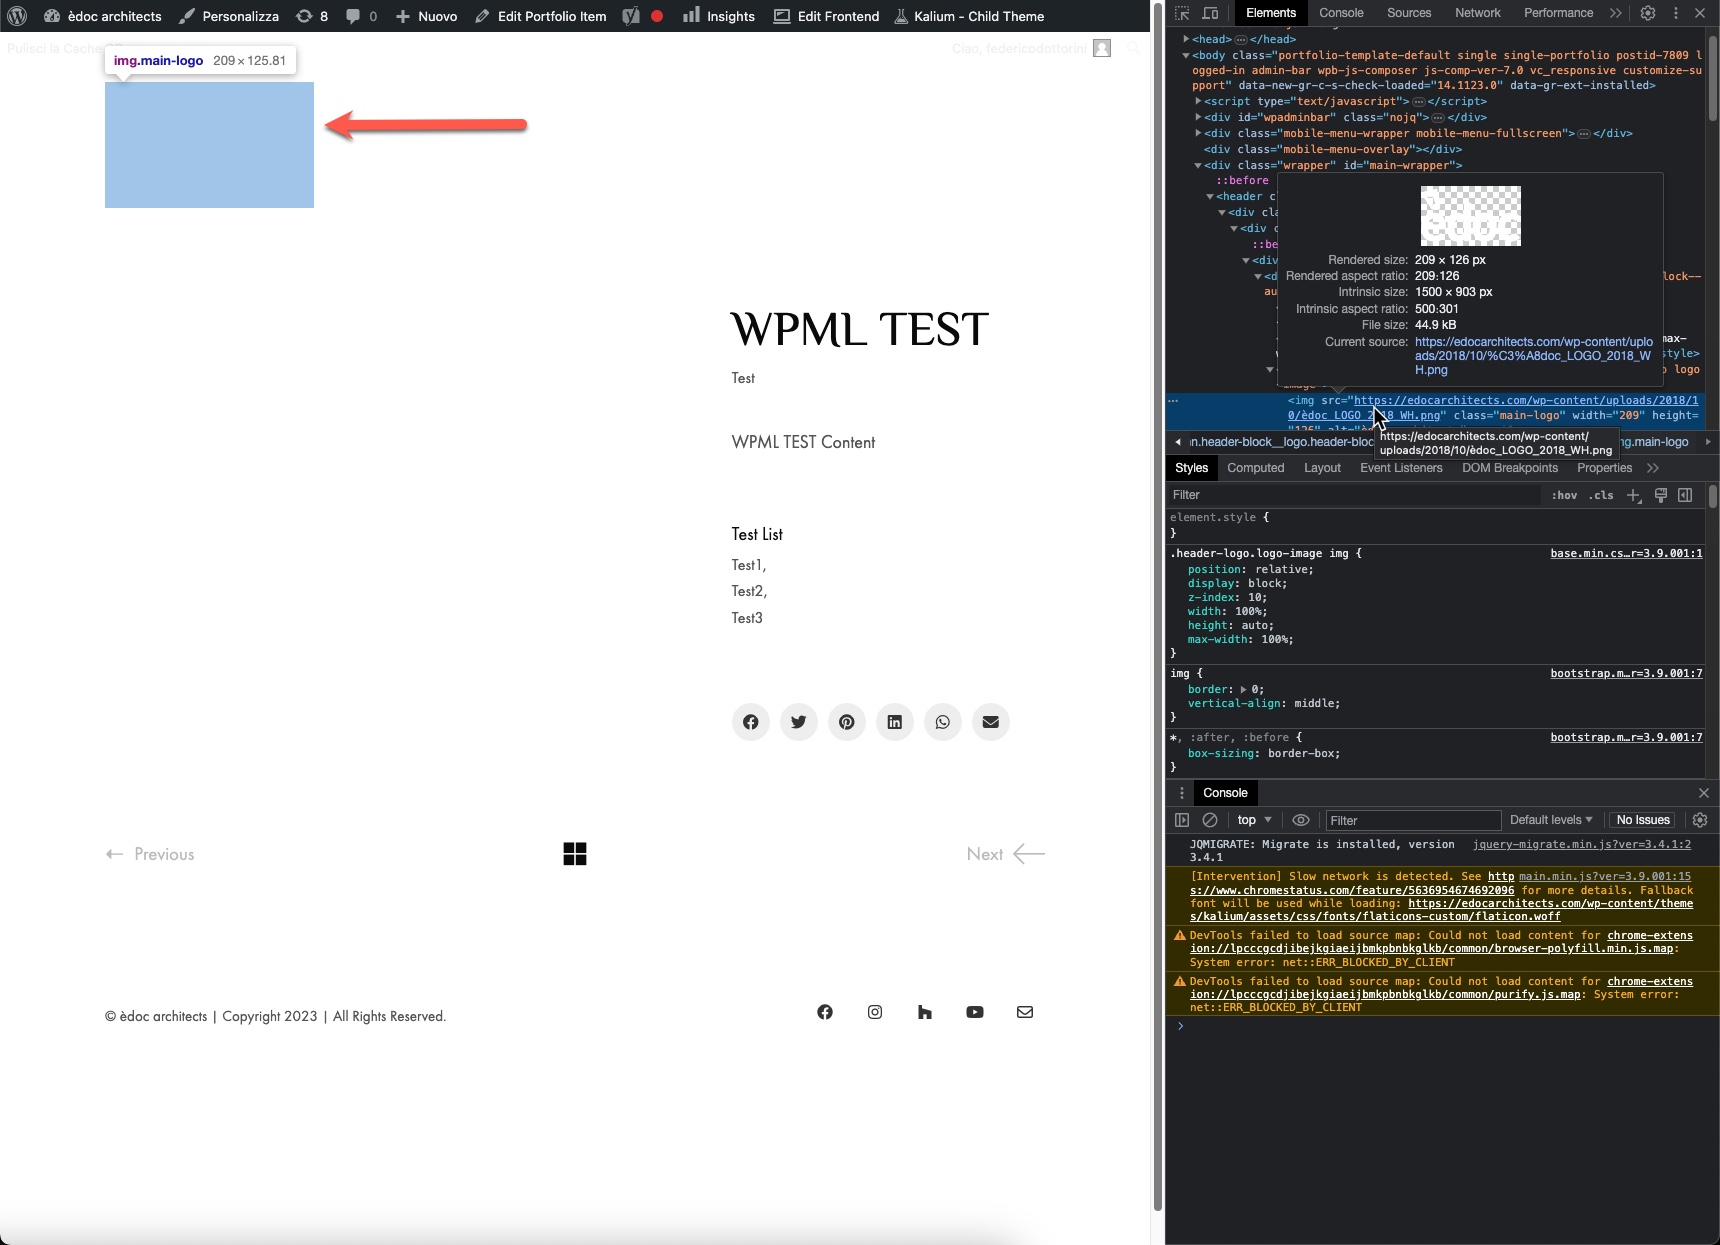Go to the Next portfolio item
The height and width of the screenshot is (1245, 1720).
click(1006, 854)
